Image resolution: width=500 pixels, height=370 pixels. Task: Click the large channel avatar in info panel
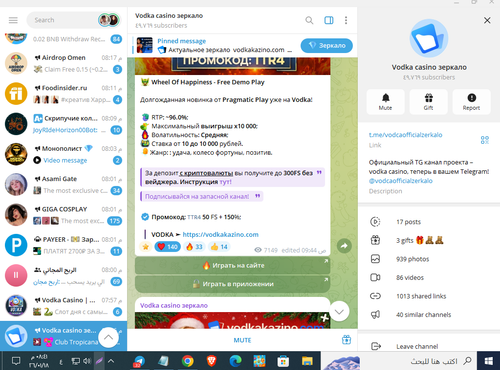click(x=429, y=38)
